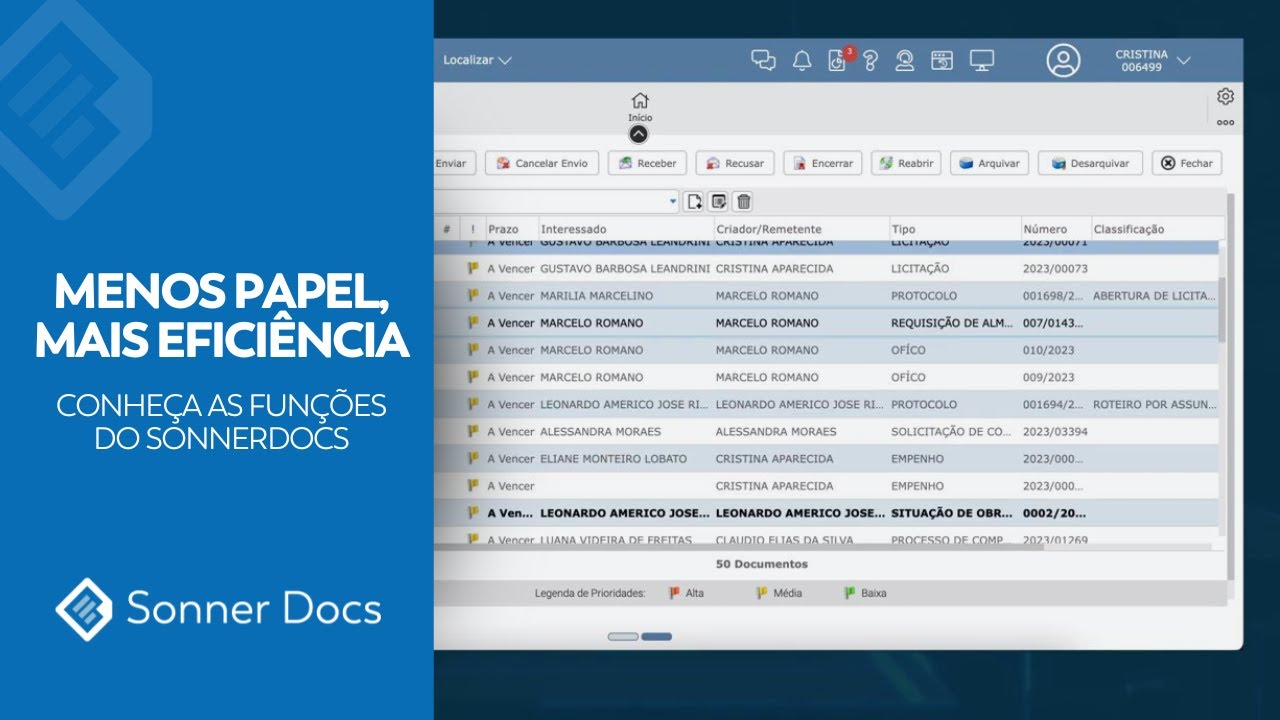Click the priority flag in the 010/2023 row

tap(473, 349)
